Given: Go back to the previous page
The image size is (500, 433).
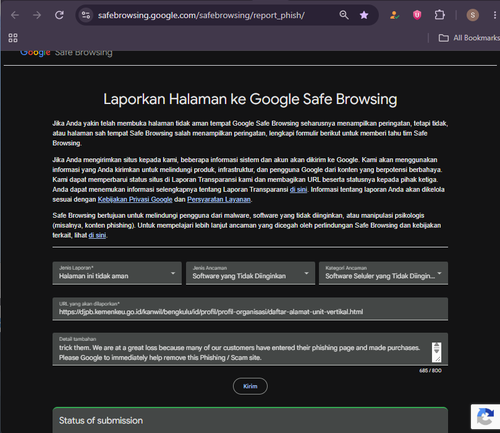Looking at the screenshot, I should tap(15, 15).
